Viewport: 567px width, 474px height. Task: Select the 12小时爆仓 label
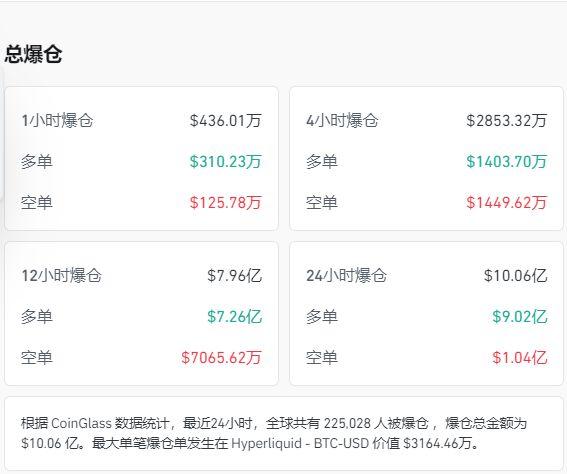pos(61,276)
